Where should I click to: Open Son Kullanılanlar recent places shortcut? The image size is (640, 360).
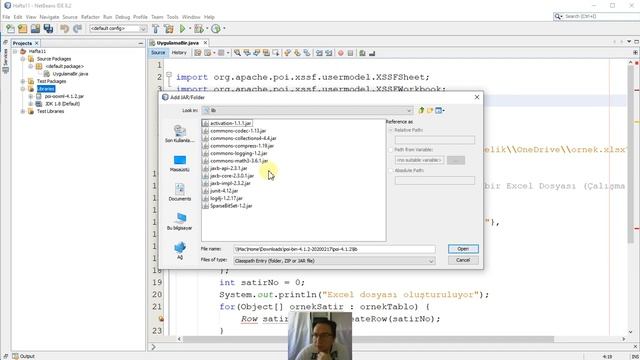180,133
